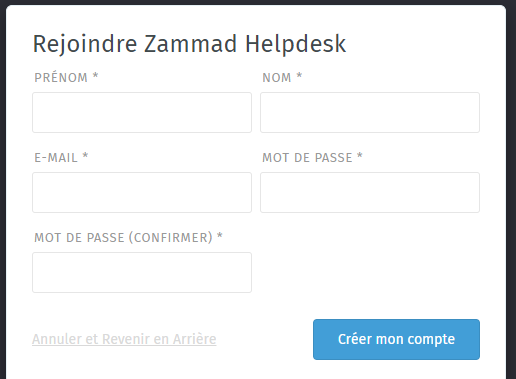Click the required asterisk beside NOM
This screenshot has width=516, height=379.
[x=299, y=76]
